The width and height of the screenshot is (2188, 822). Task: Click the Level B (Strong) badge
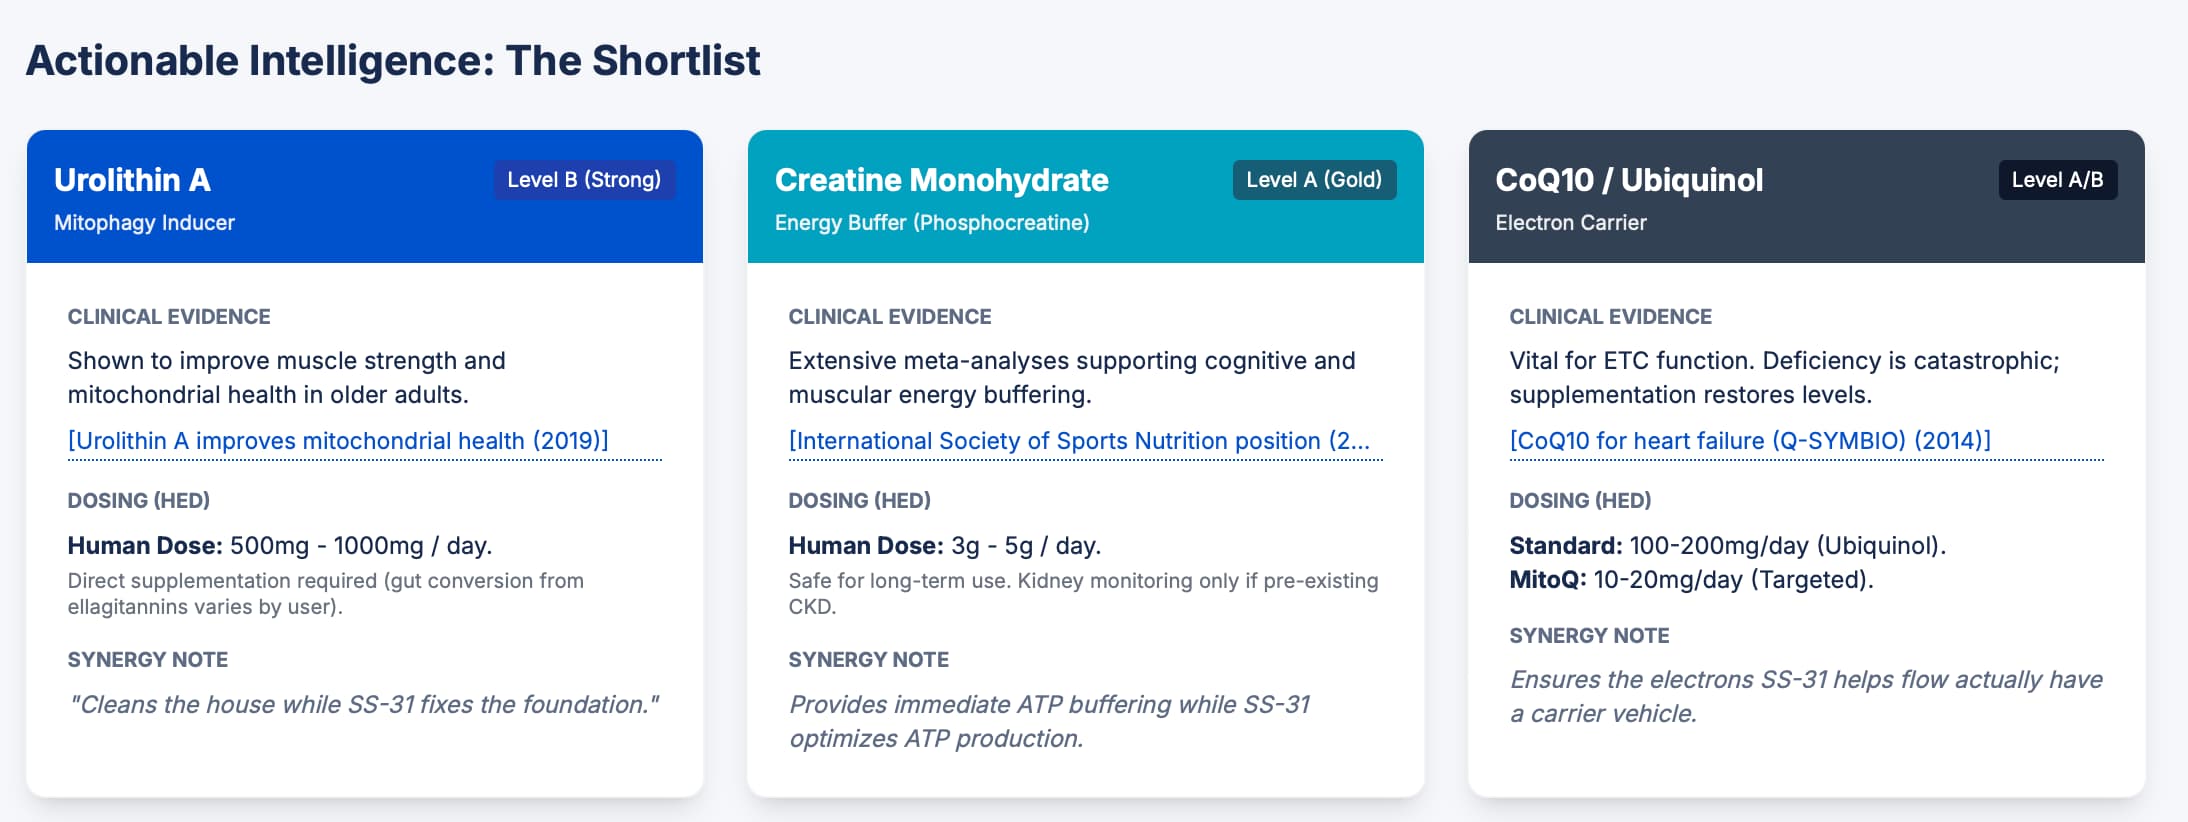coord(584,180)
